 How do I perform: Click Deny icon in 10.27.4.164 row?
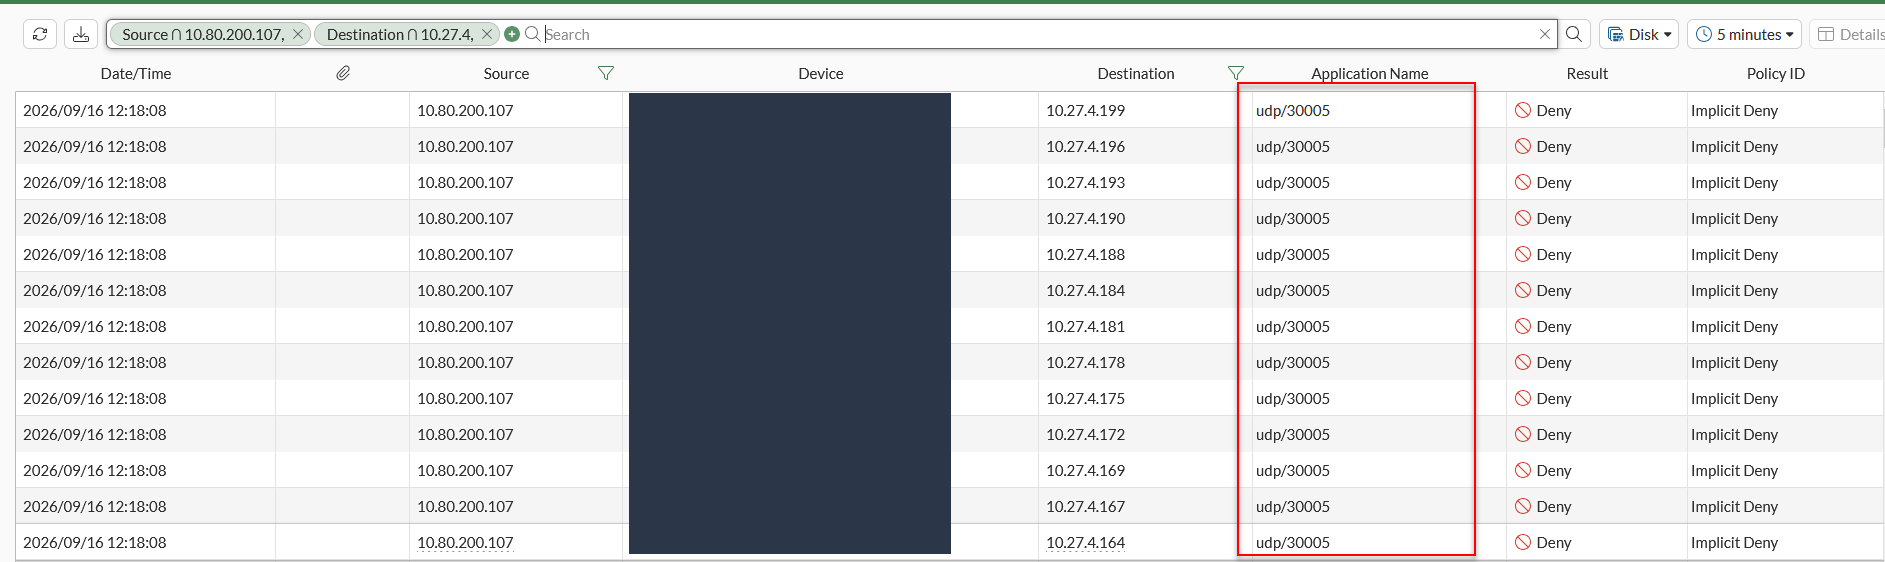coord(1523,542)
